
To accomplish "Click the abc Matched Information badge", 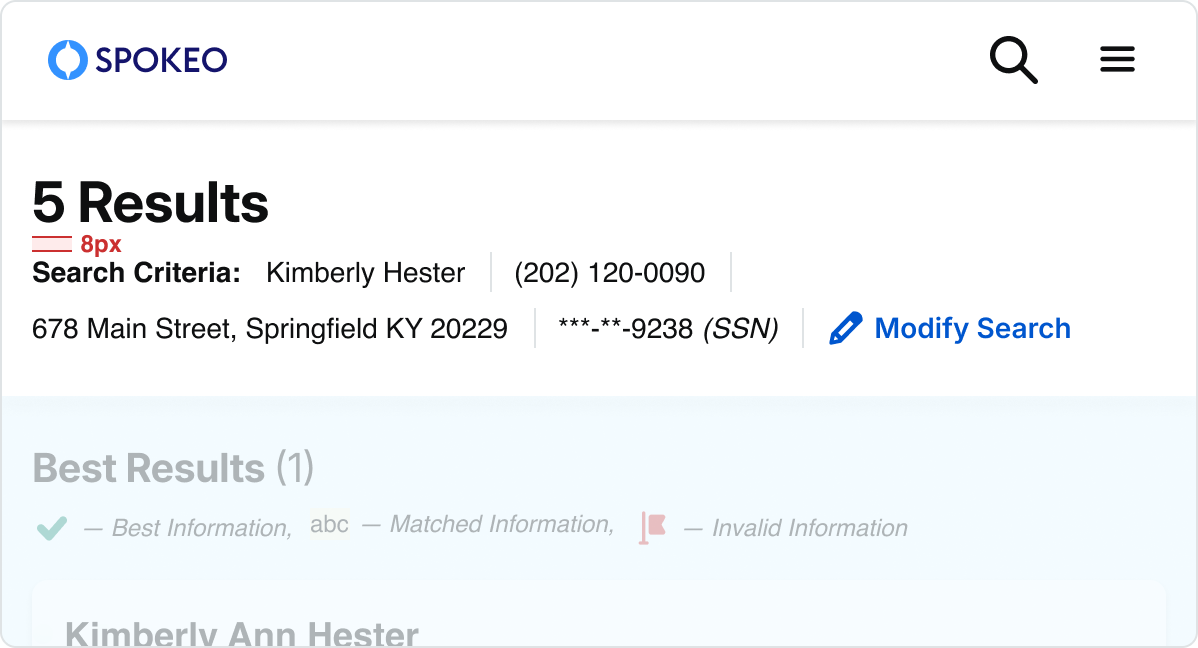I will (329, 525).
